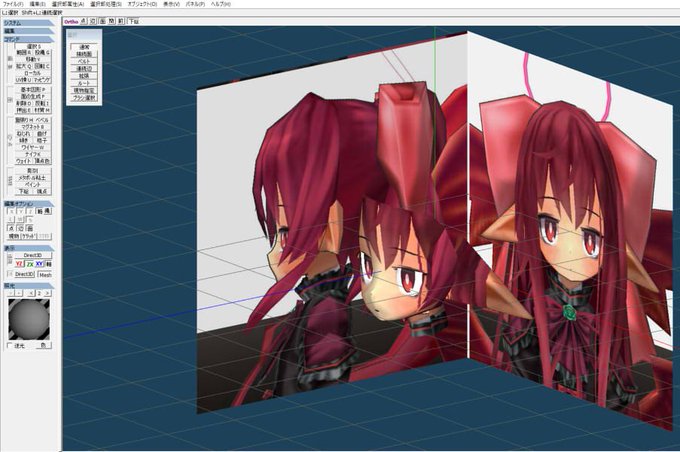Toggle the red YZ plane grid
Image resolution: width=680 pixels, height=452 pixels.
click(19, 264)
